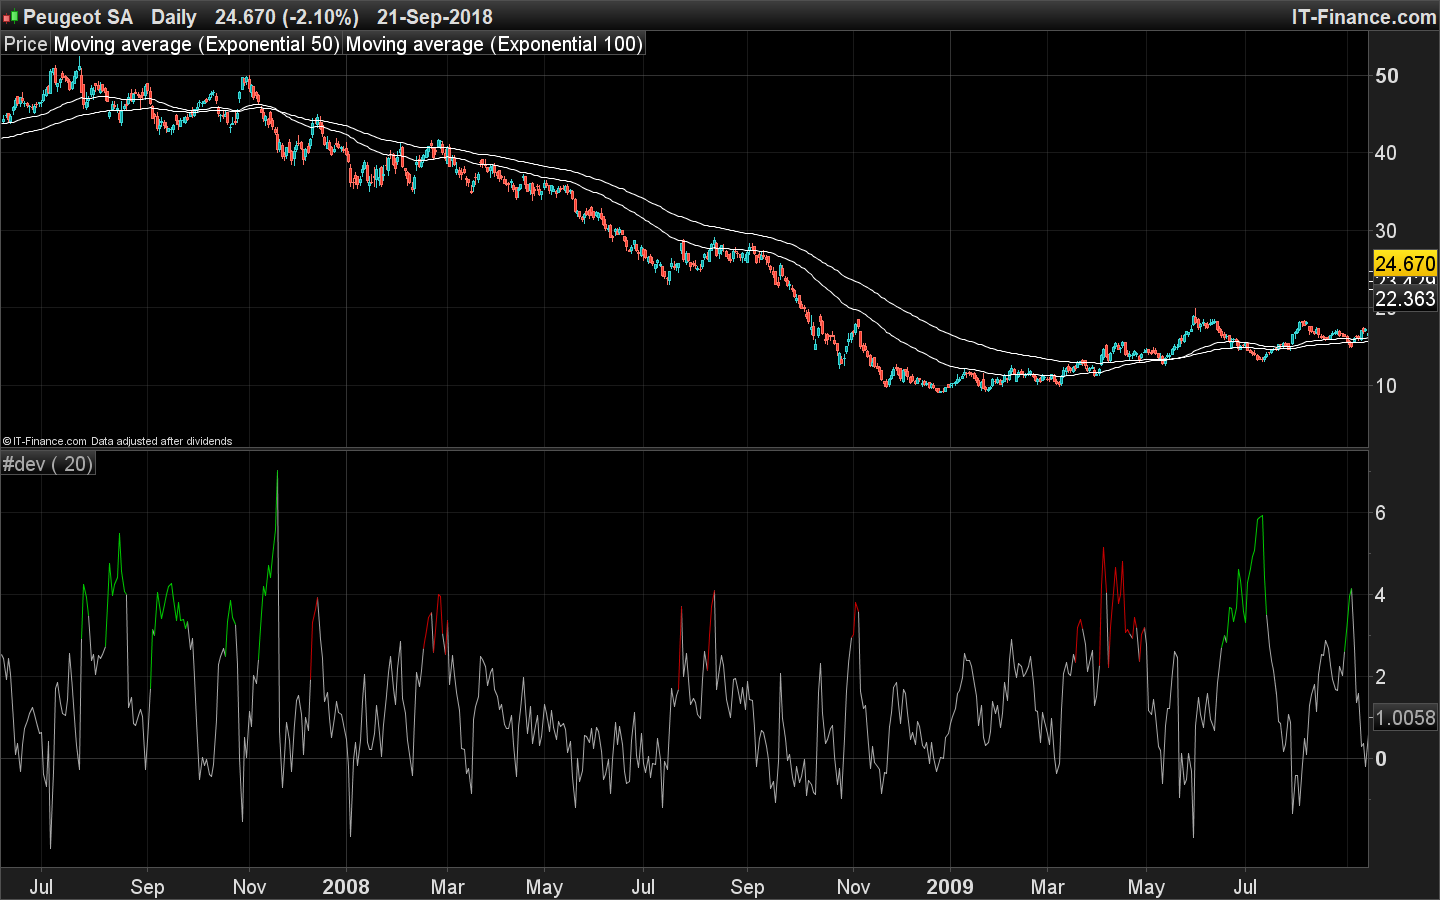The width and height of the screenshot is (1440, 900).
Task: Click indicator axis value 4
Action: 1381,595
